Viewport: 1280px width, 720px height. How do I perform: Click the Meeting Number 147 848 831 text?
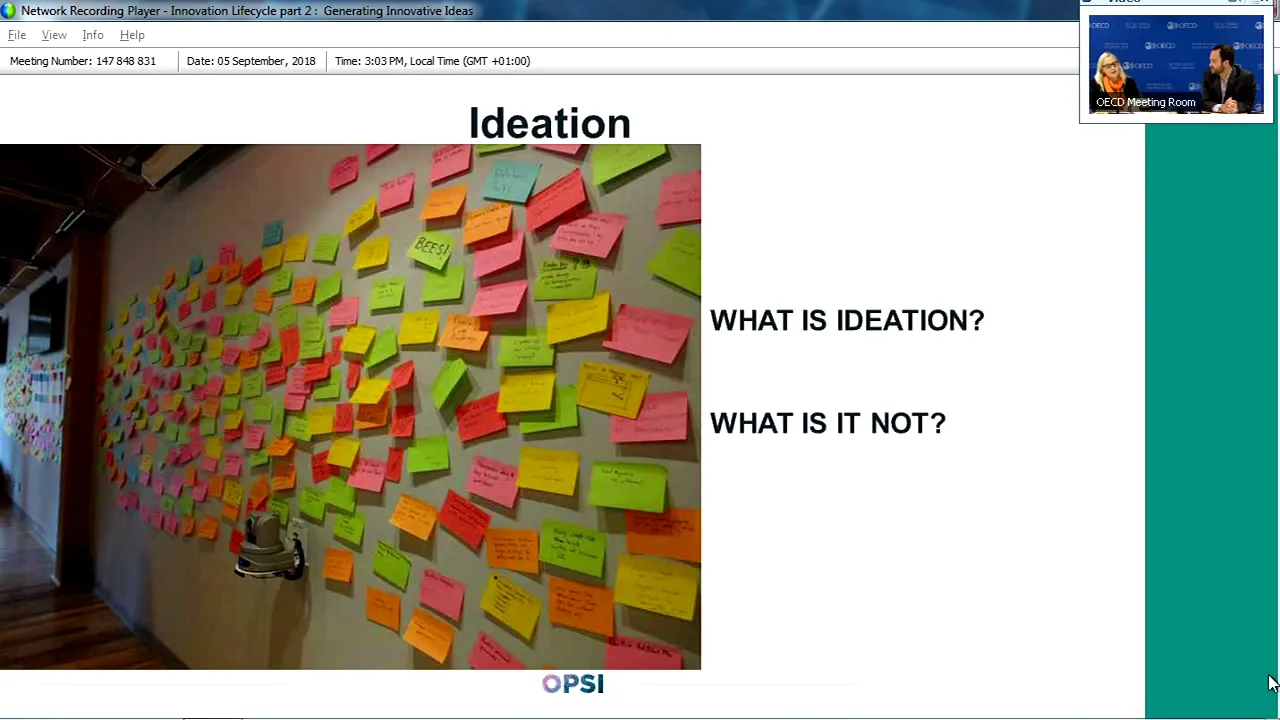(x=83, y=61)
